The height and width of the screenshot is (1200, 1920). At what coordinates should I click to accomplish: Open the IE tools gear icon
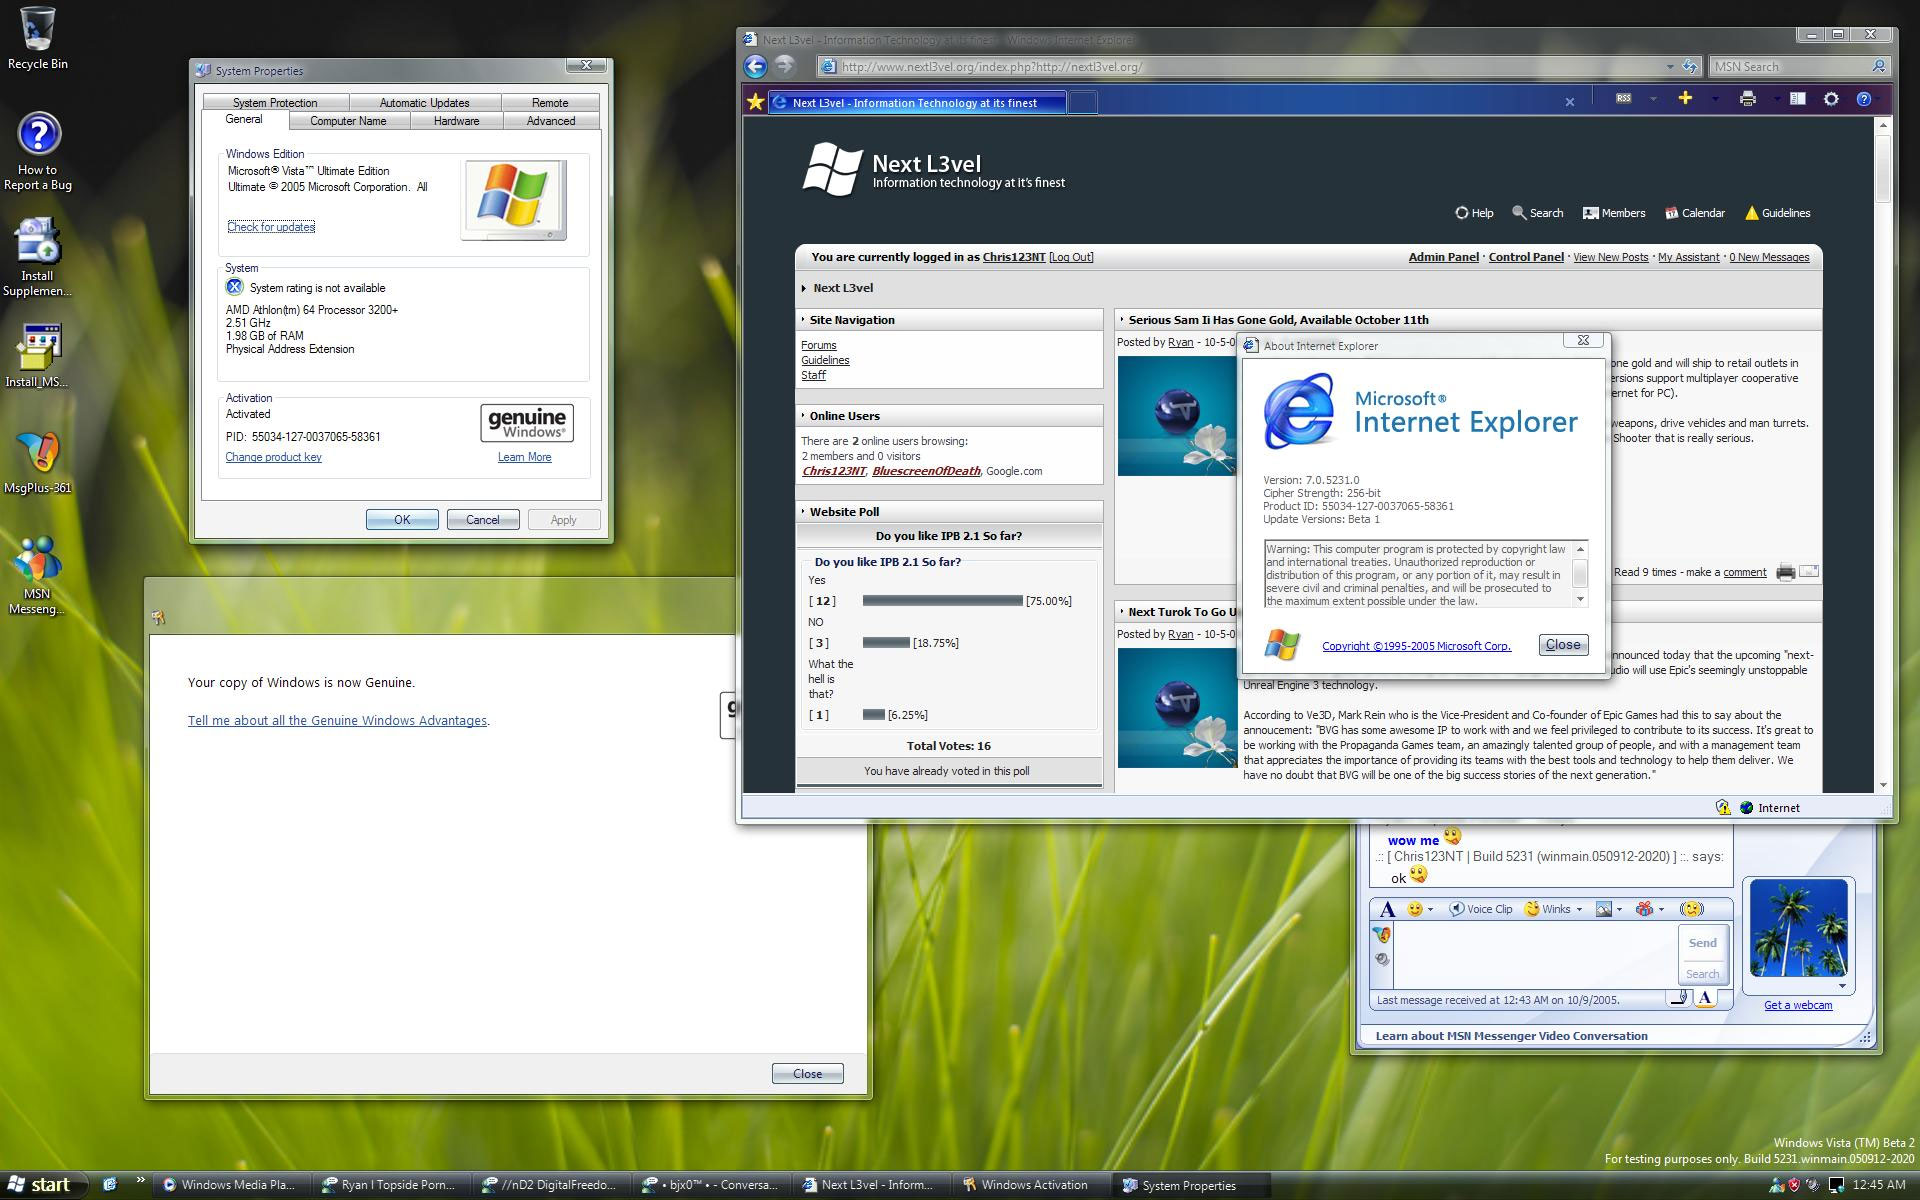pos(1831,99)
